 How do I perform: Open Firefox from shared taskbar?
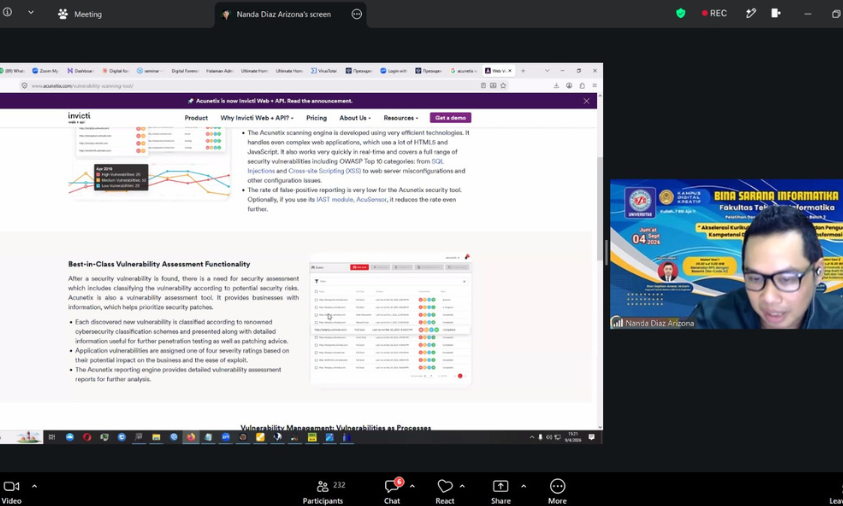tap(191, 437)
